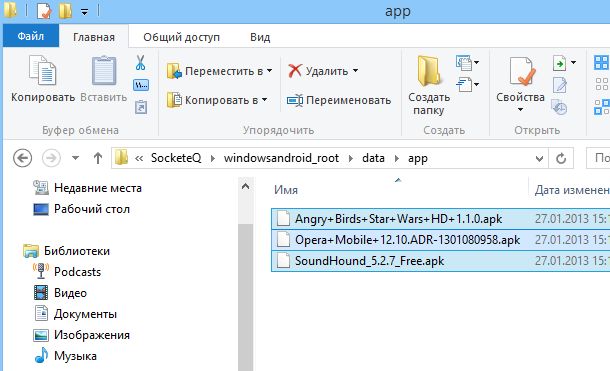The width and height of the screenshot is (610, 371).
Task: Click the search field at right
Action: (x=598, y=158)
